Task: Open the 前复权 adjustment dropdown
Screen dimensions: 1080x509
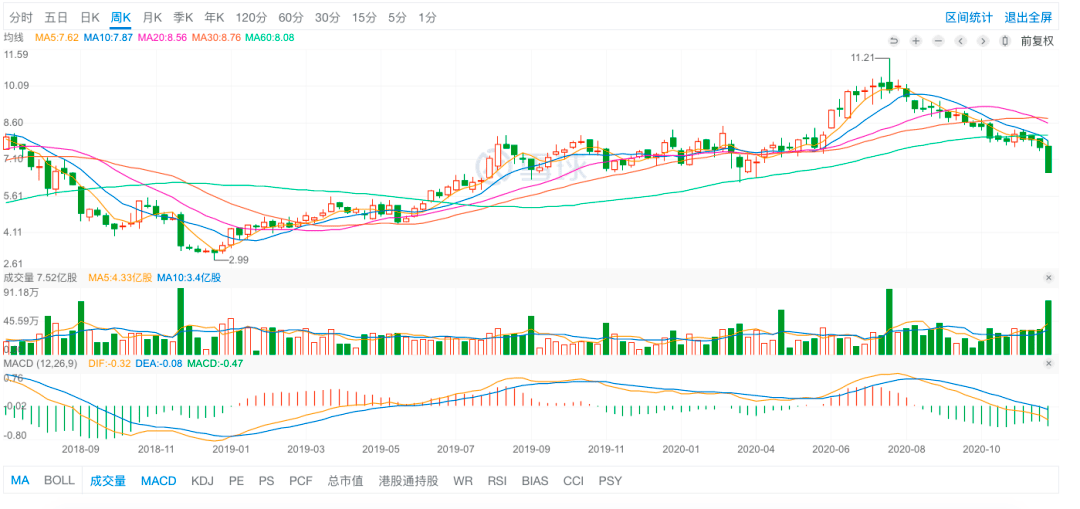Action: point(1037,41)
